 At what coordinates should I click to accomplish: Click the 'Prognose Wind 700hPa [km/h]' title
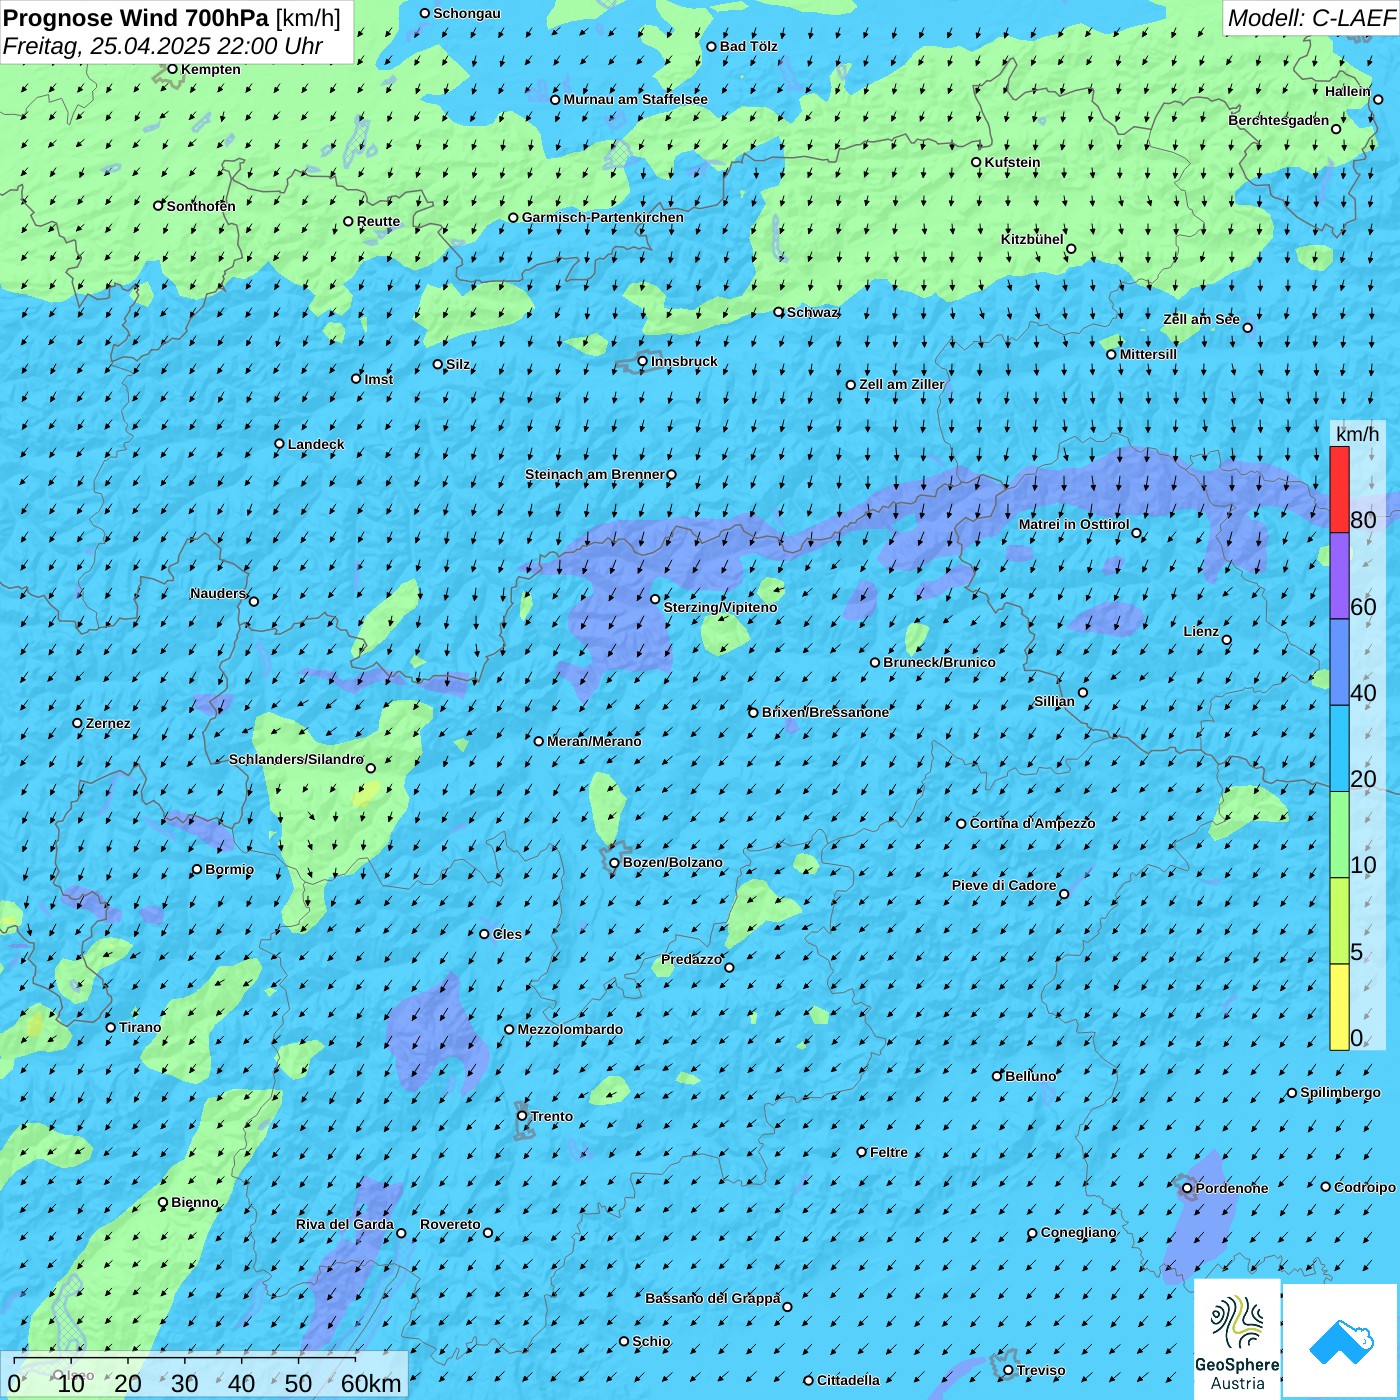(x=172, y=18)
